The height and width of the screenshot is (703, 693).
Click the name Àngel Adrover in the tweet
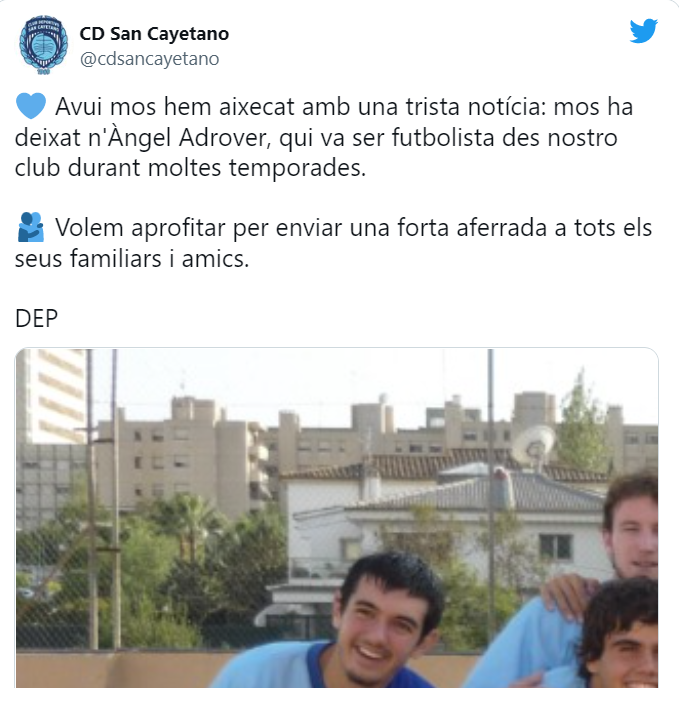(x=224, y=138)
